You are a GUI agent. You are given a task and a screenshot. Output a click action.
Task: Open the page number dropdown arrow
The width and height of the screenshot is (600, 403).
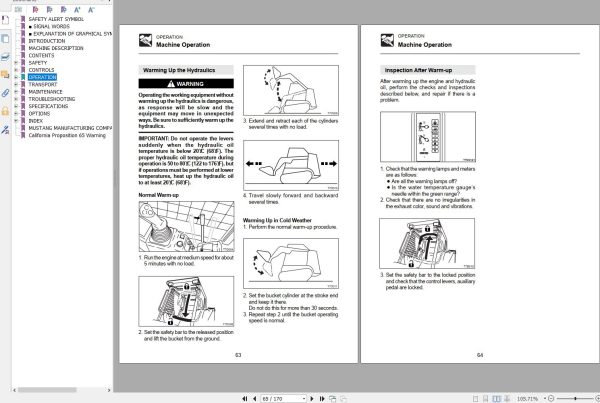point(304,399)
